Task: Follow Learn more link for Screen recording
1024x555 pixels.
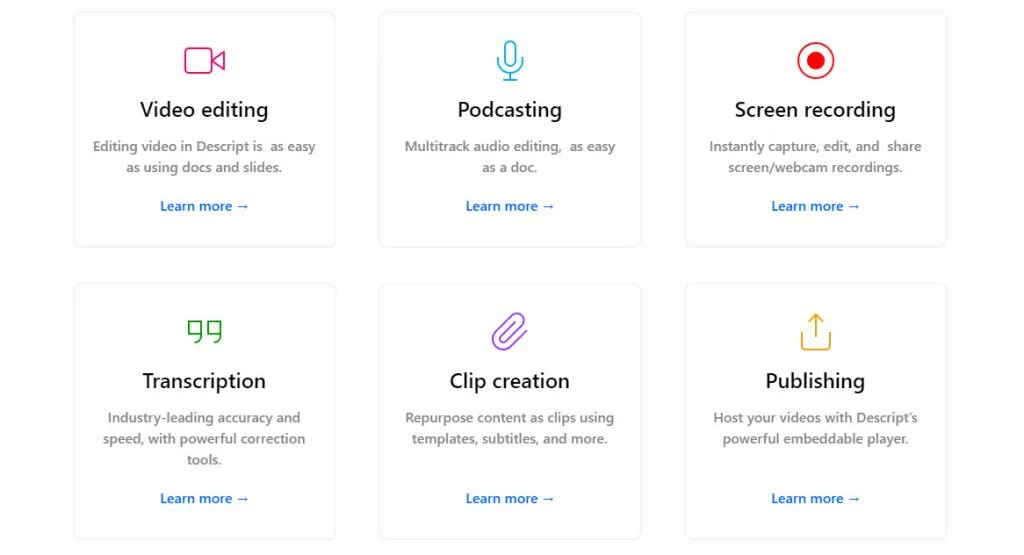Action: click(815, 206)
